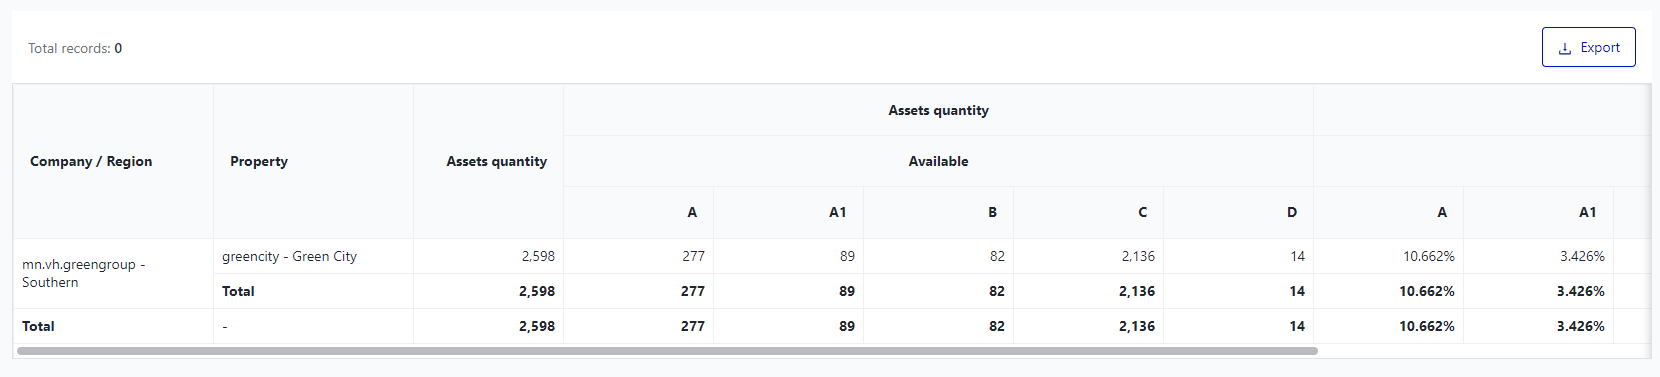Image resolution: width=1660 pixels, height=377 pixels.
Task: Click the Export button
Action: pyautogui.click(x=1588, y=47)
